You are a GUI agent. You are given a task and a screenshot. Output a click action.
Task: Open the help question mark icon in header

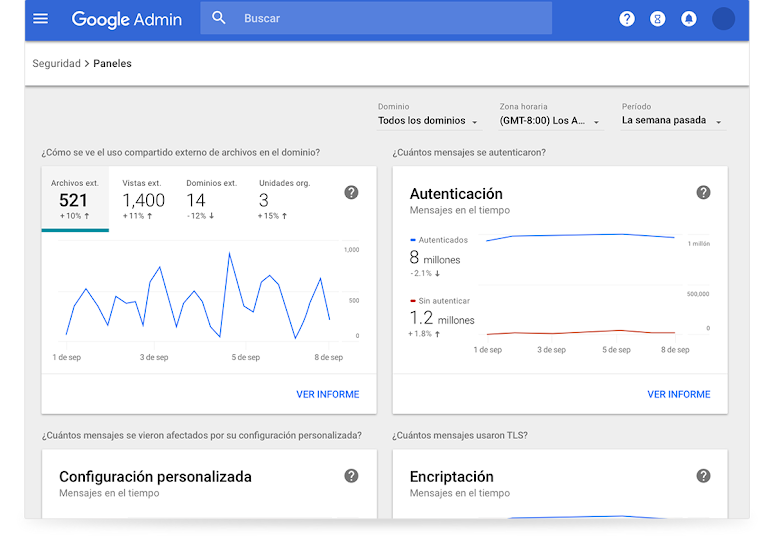(627, 18)
